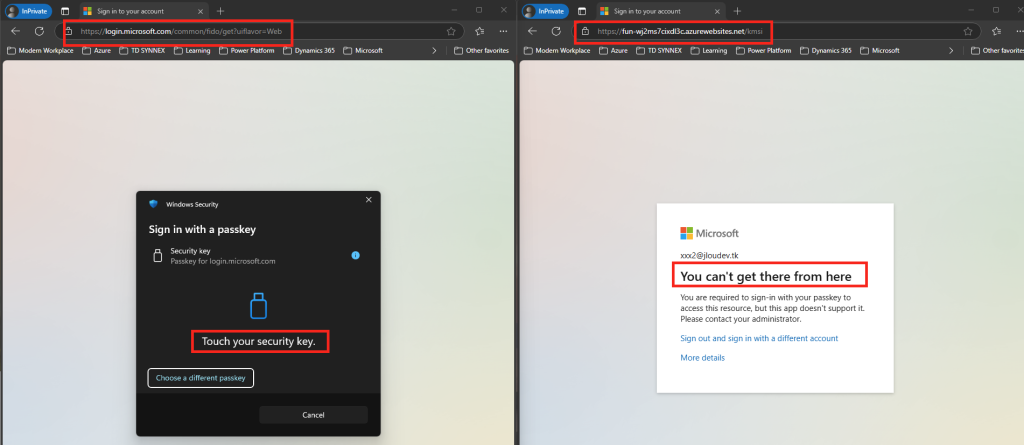Click the Windows Security shield icon
1024x445 pixels.
pyautogui.click(x=154, y=204)
